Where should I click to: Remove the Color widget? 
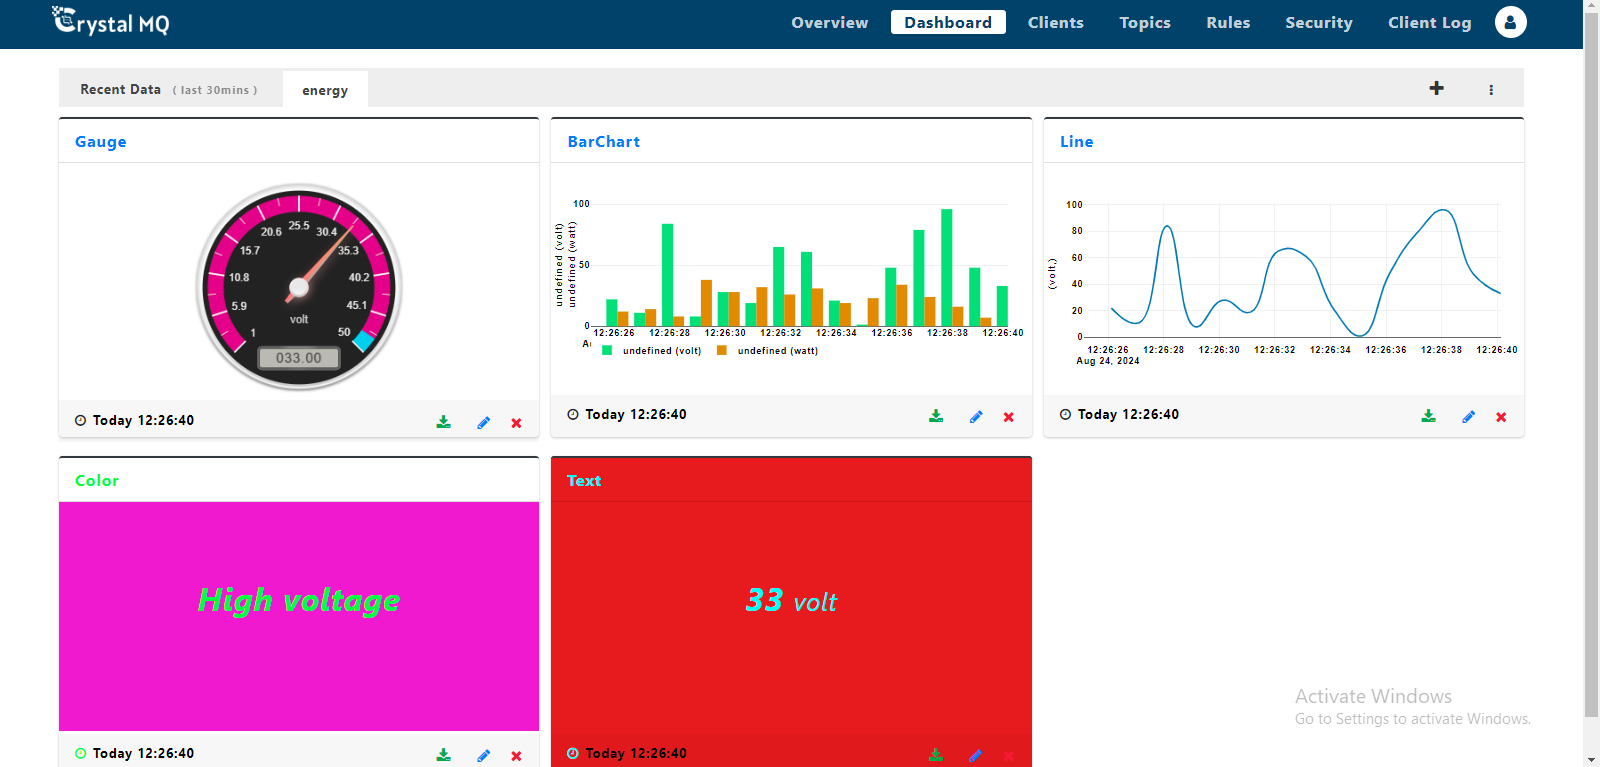click(516, 756)
